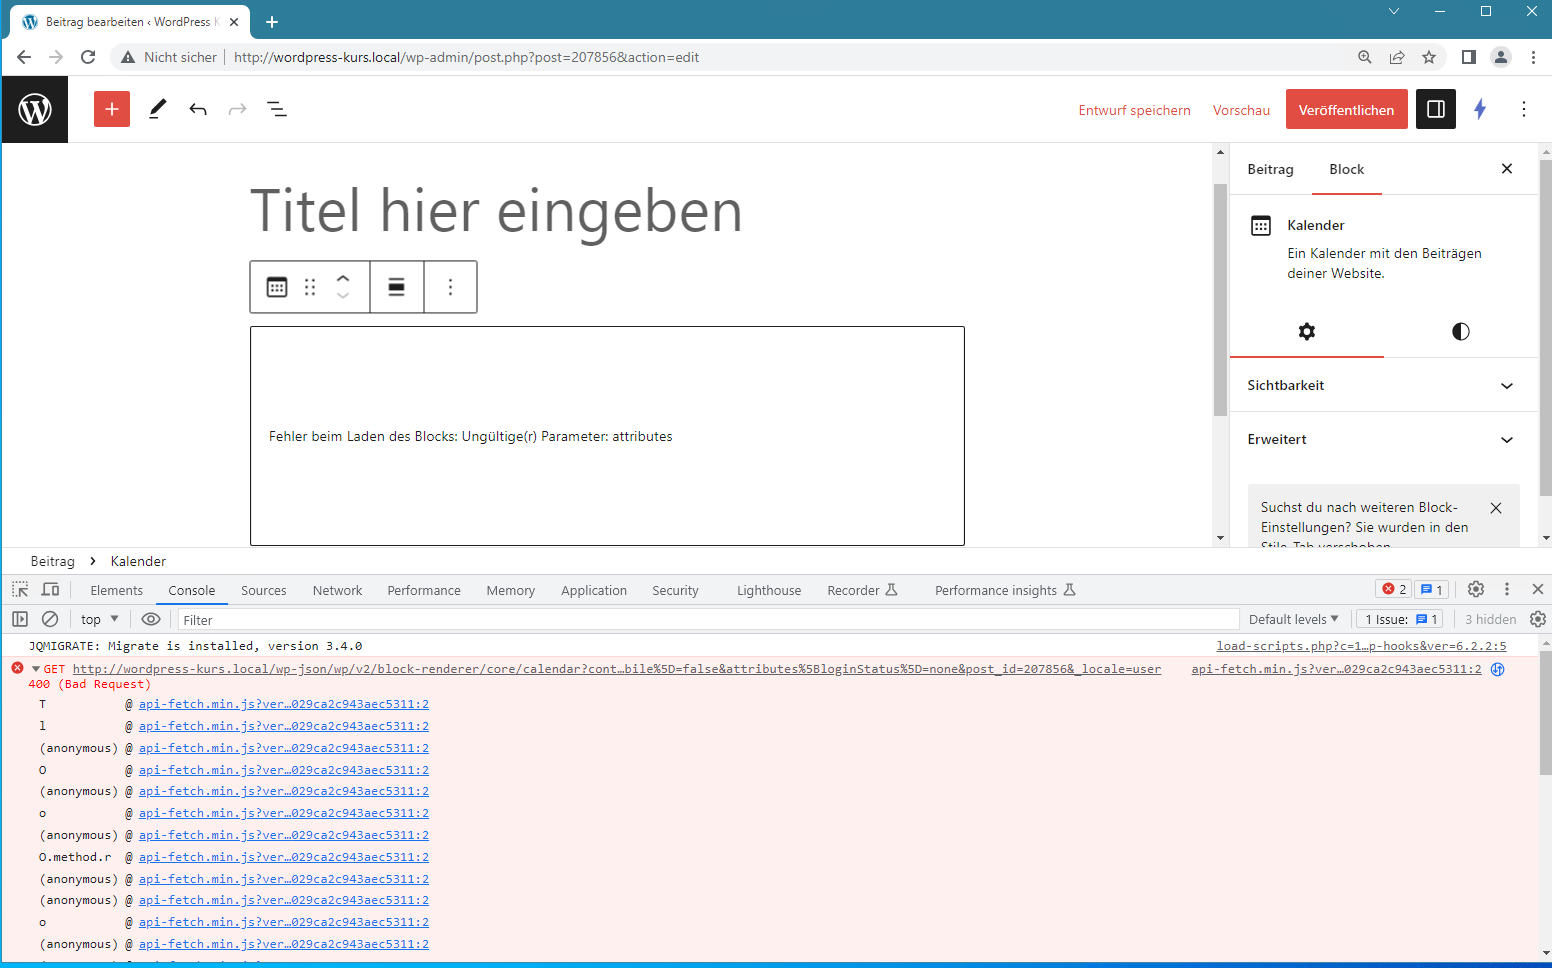This screenshot has height=968, width=1552.
Task: Open the Default levels dropdown
Action: (1293, 619)
